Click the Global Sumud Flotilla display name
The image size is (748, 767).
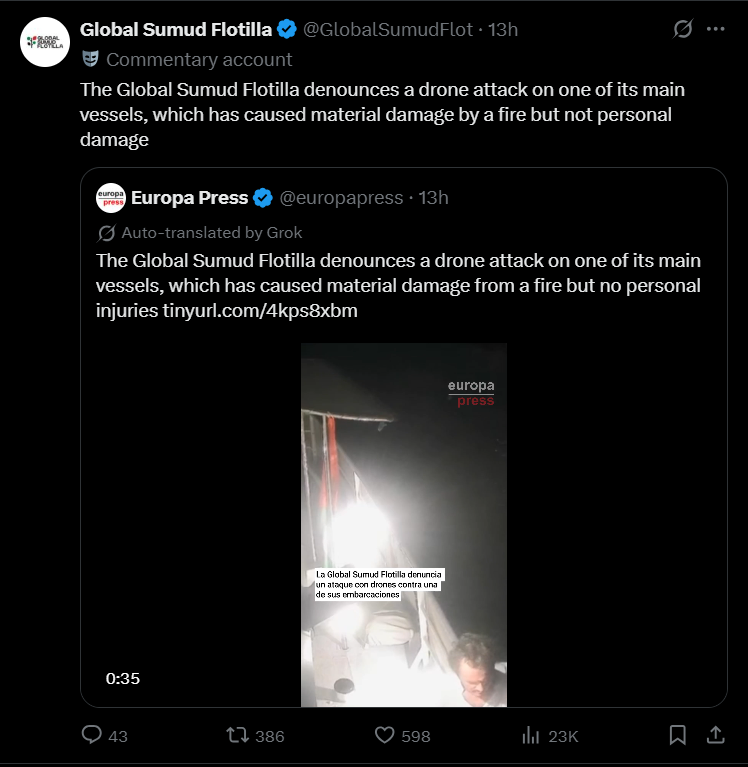coord(175,29)
